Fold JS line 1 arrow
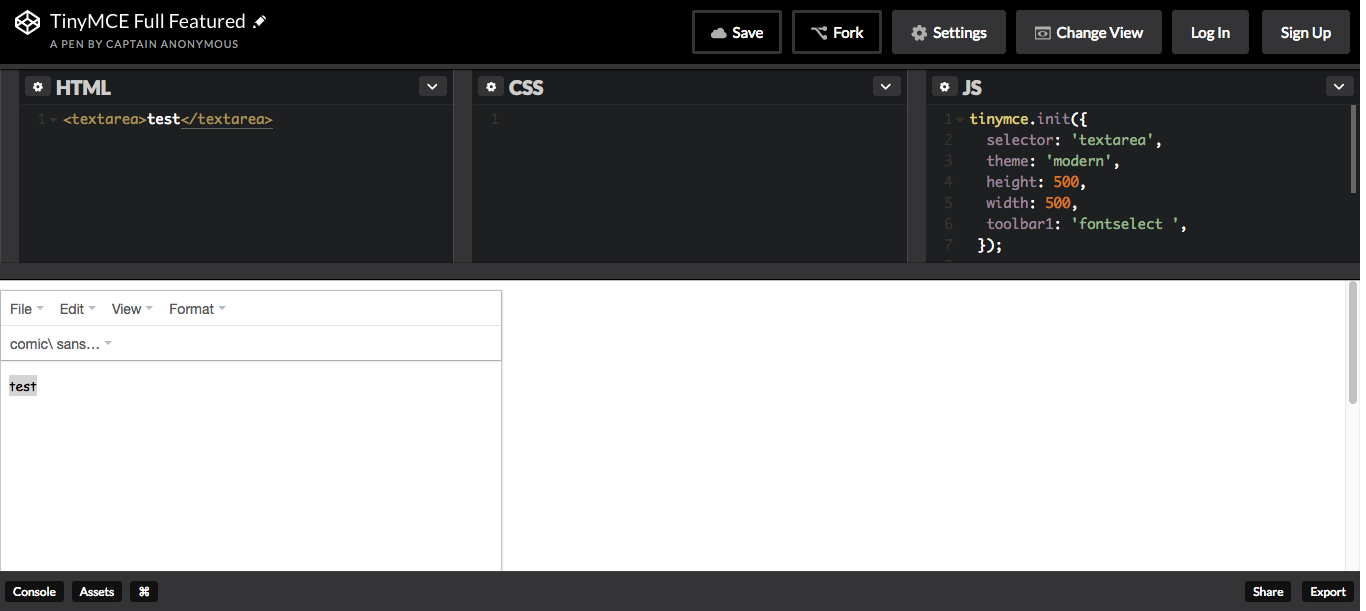This screenshot has height=611, width=1366. point(960,120)
